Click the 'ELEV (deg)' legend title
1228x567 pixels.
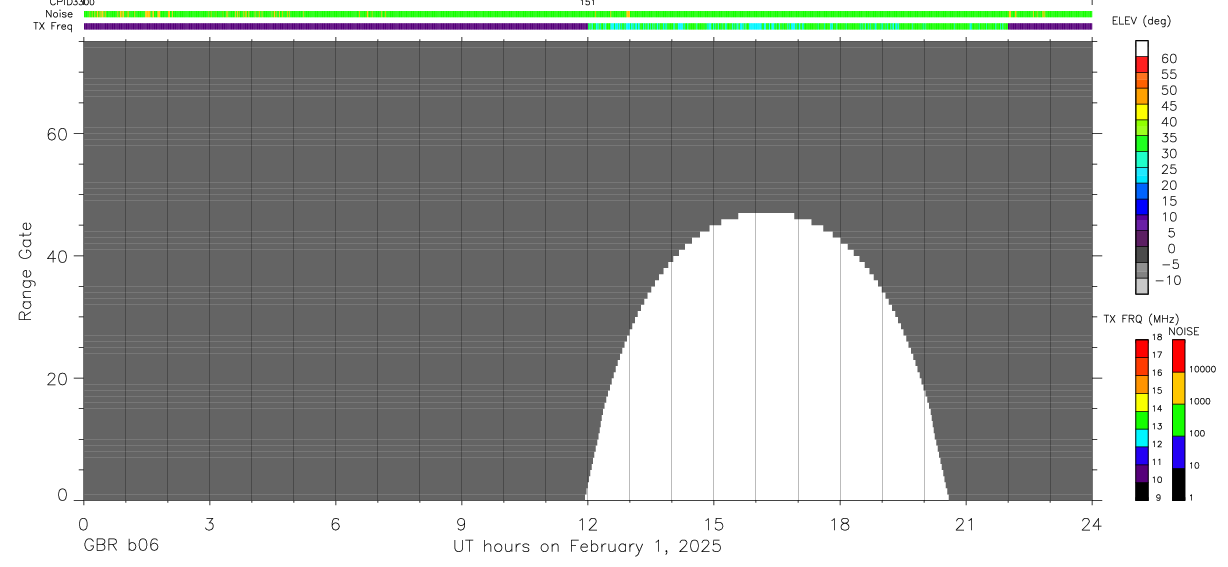tap(1141, 21)
